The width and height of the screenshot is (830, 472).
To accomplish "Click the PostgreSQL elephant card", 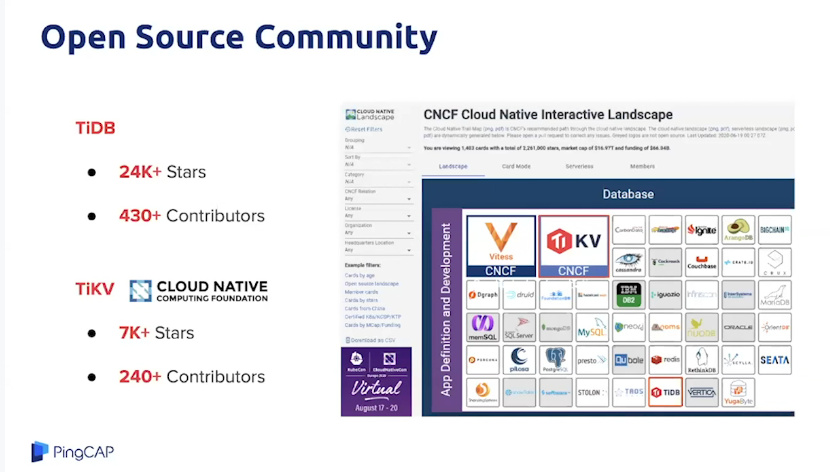I will coord(554,359).
